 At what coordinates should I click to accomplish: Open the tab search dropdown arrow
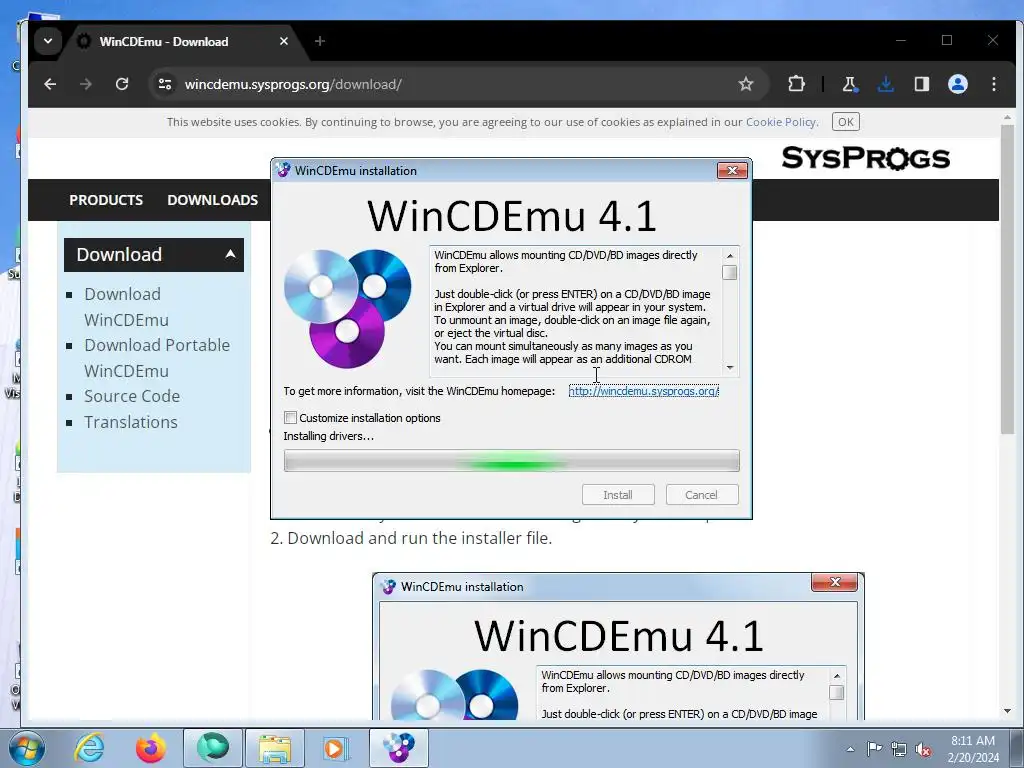point(48,41)
